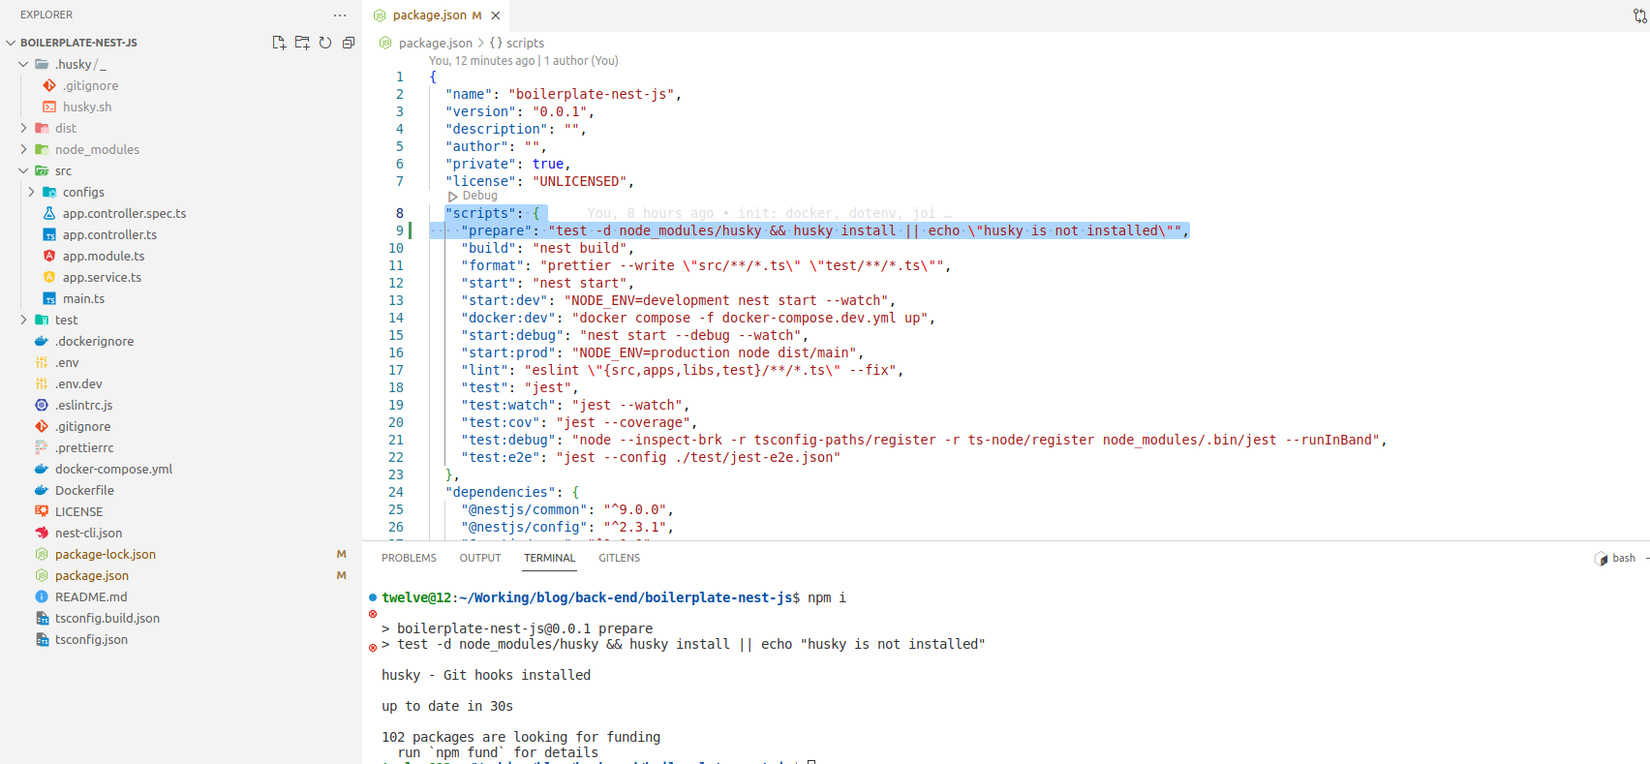
Task: Click the source control compare icon top right
Action: 1640,15
